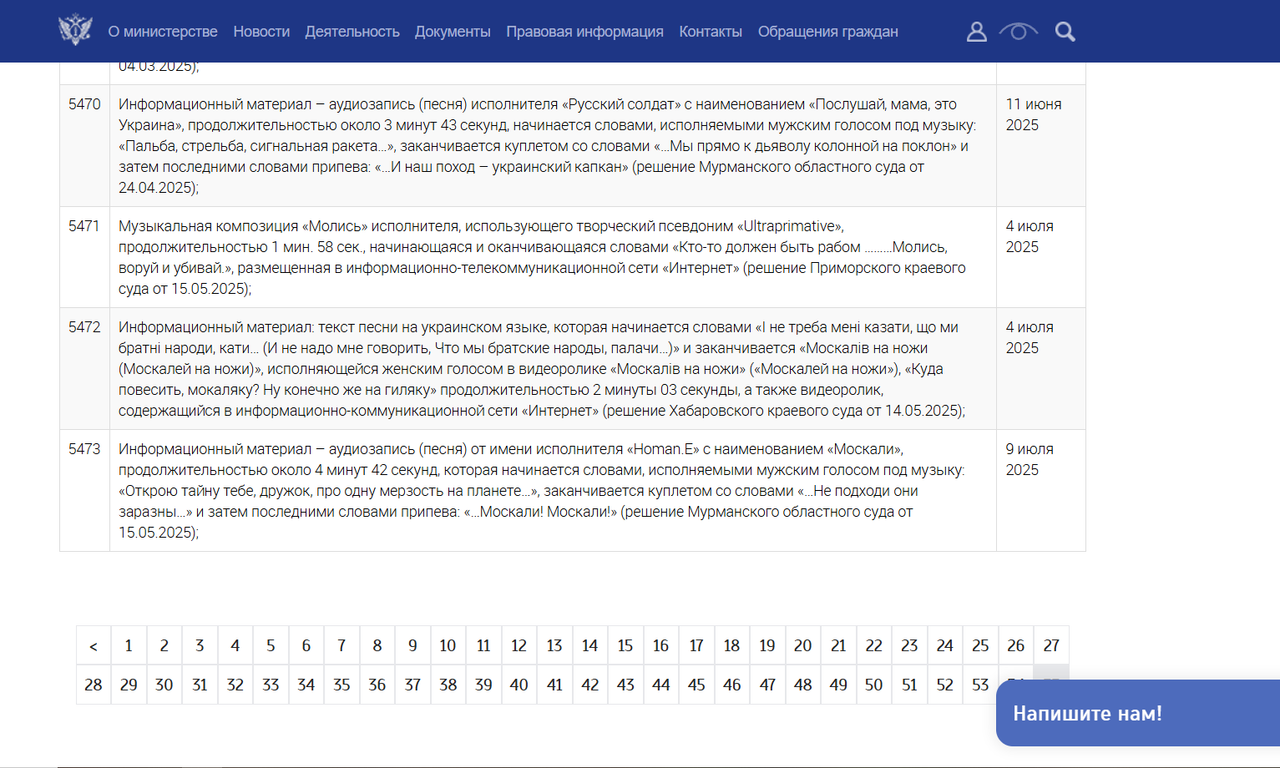Open the «Обращения граждан» menu item
This screenshot has height=768, width=1280.
[x=828, y=31]
